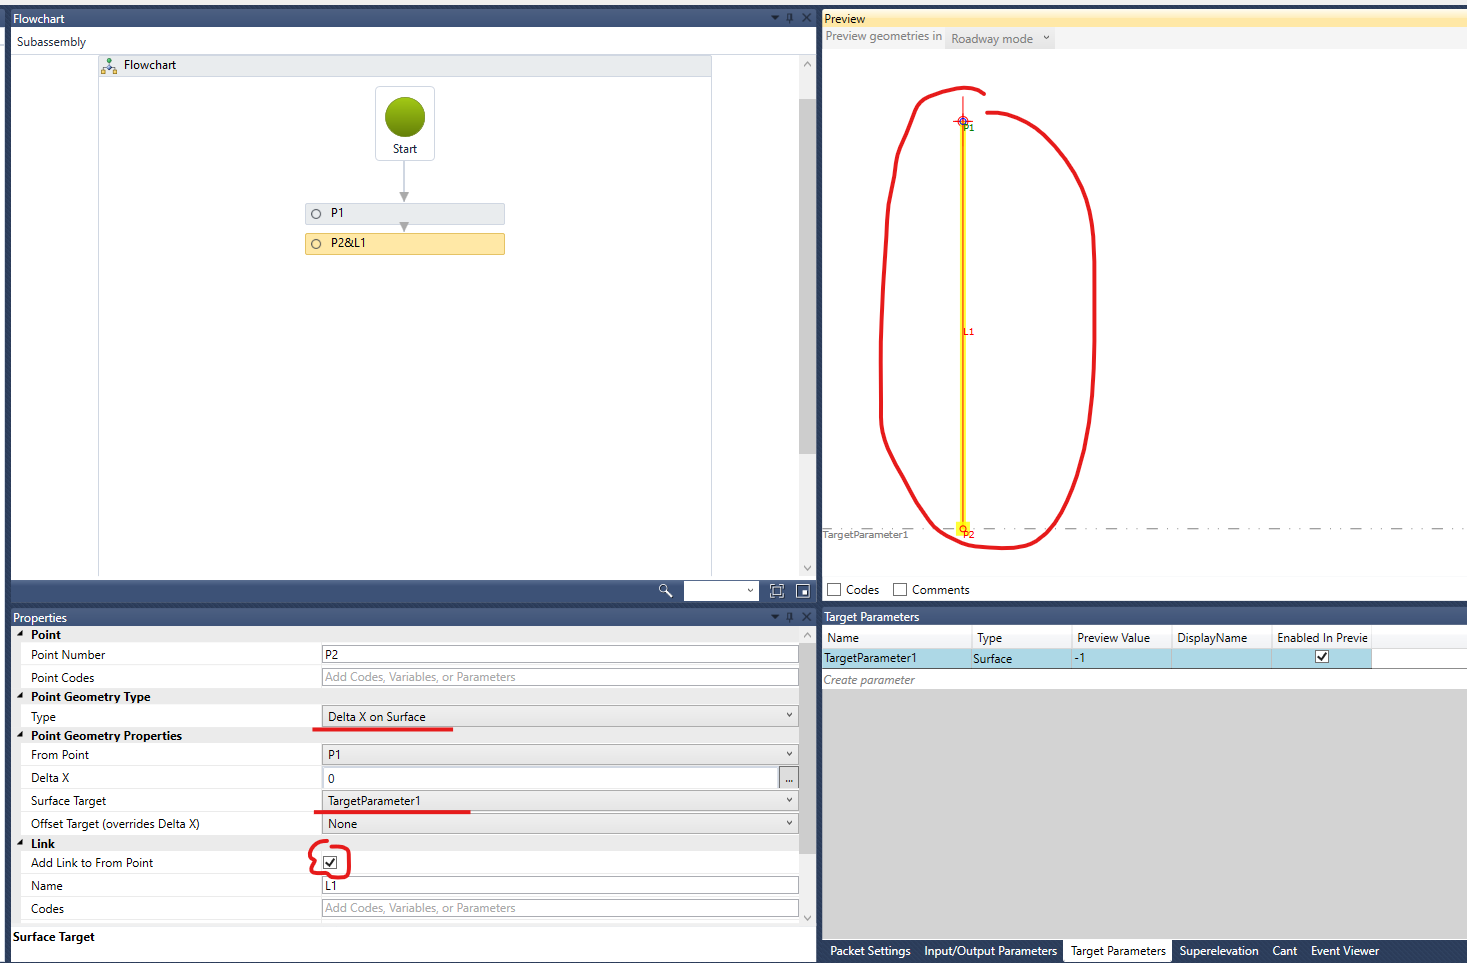Open the Roadway mode dropdown
The width and height of the screenshot is (1467, 963).
[1001, 38]
